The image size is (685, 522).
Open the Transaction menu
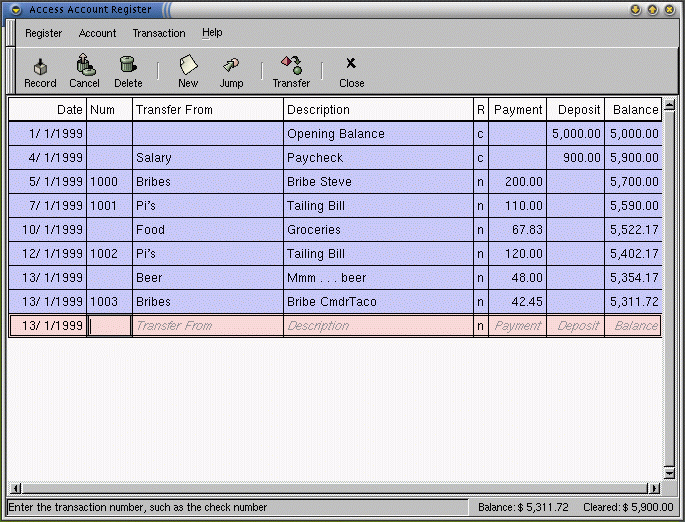(x=159, y=33)
